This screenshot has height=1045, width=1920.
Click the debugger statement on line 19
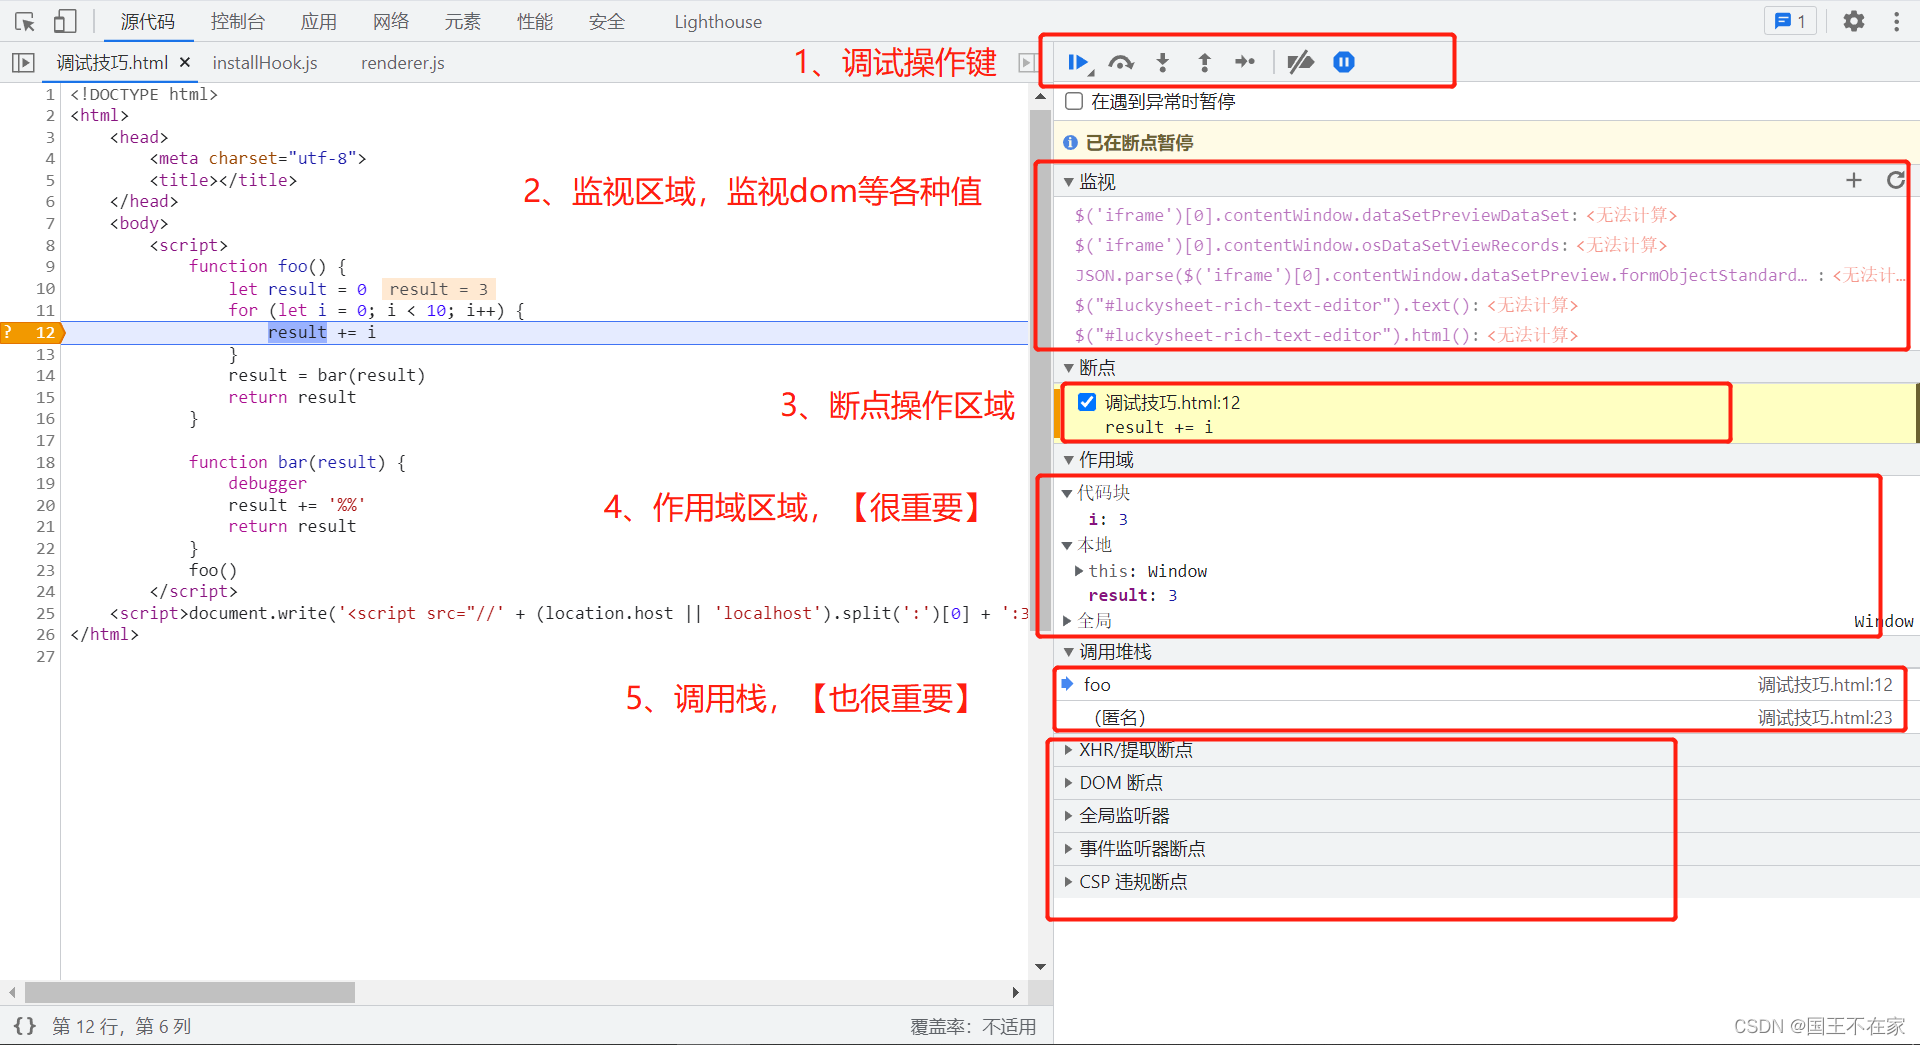coord(267,483)
